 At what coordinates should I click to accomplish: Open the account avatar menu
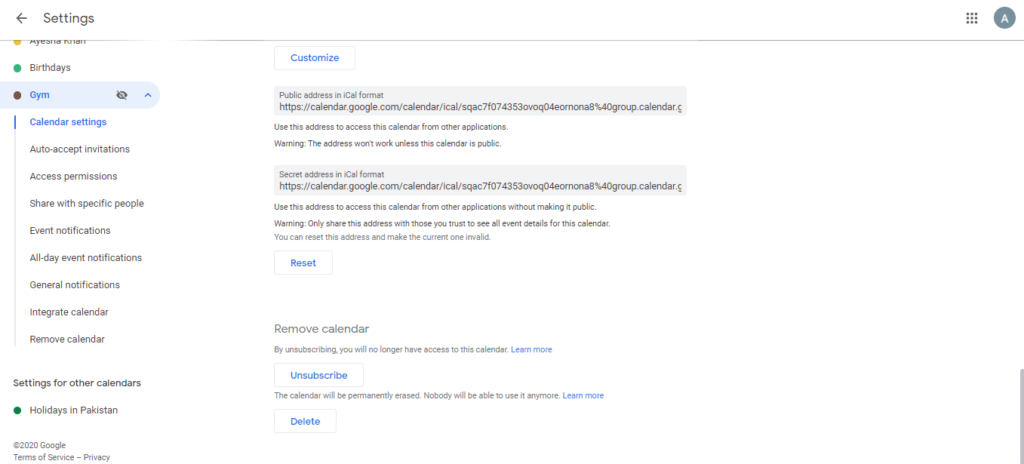point(1004,18)
